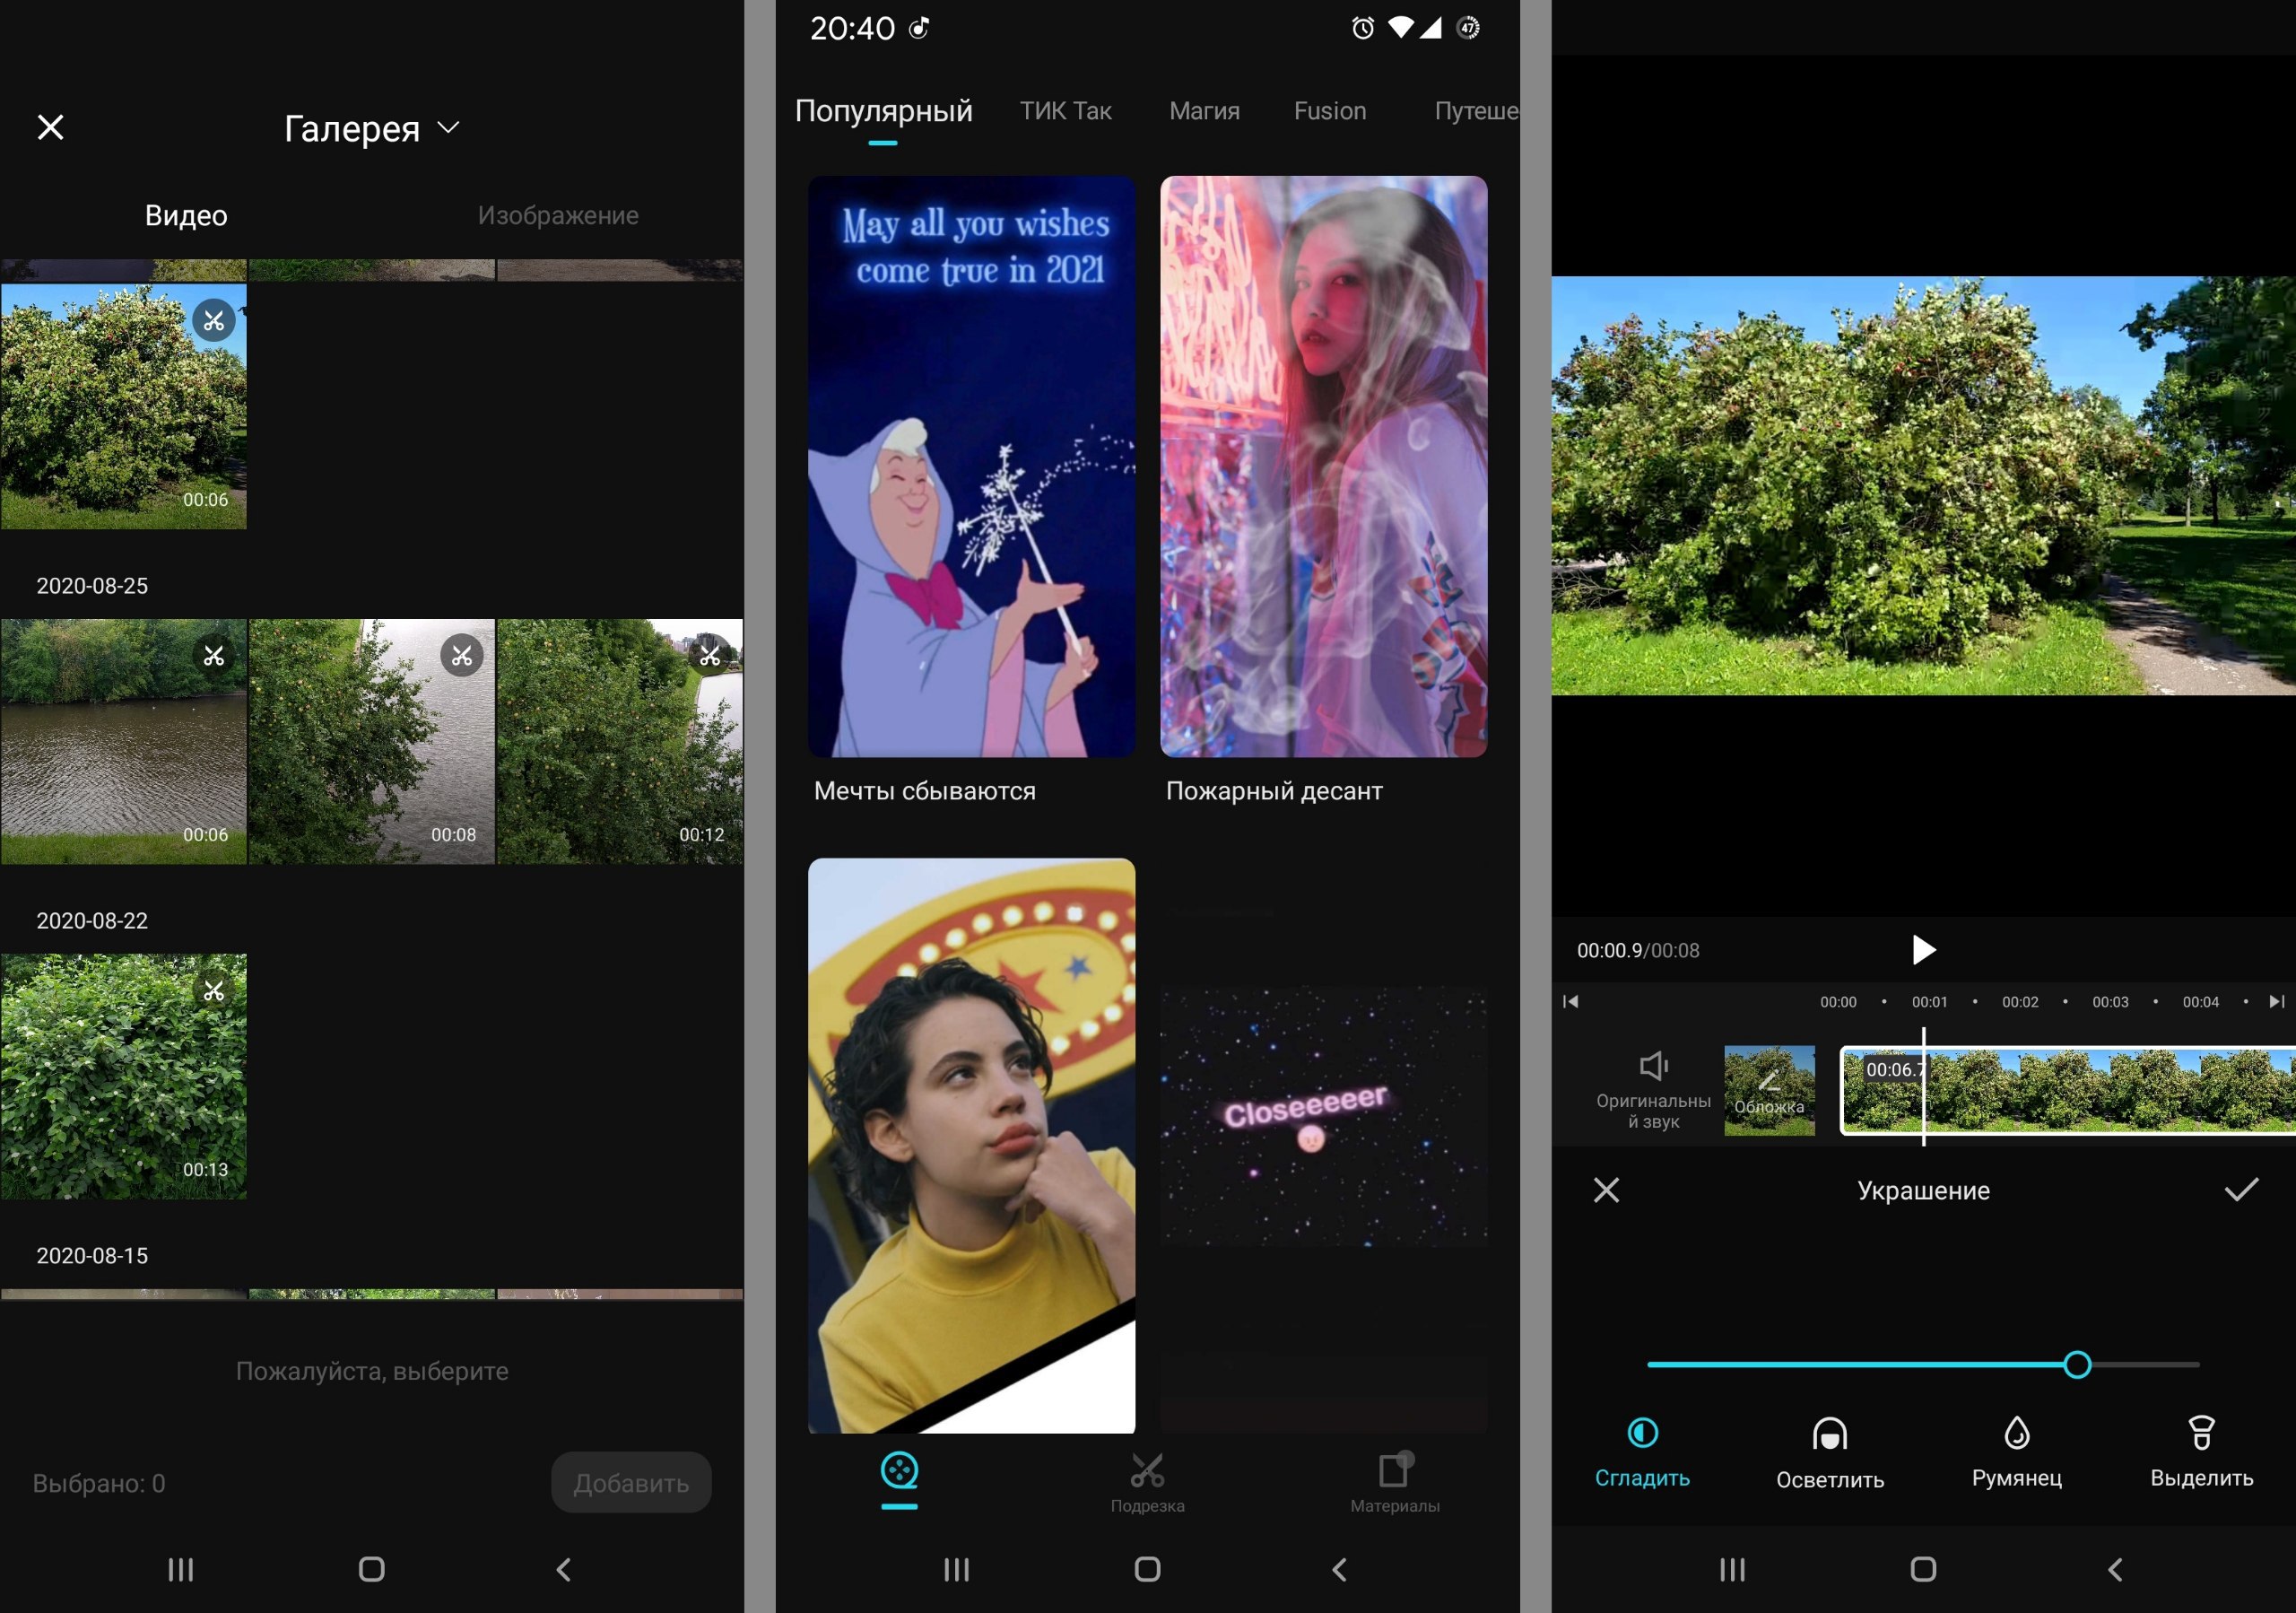Image resolution: width=2296 pixels, height=1613 pixels.
Task: Confirm Украшение with the checkmark
Action: point(2240,1189)
